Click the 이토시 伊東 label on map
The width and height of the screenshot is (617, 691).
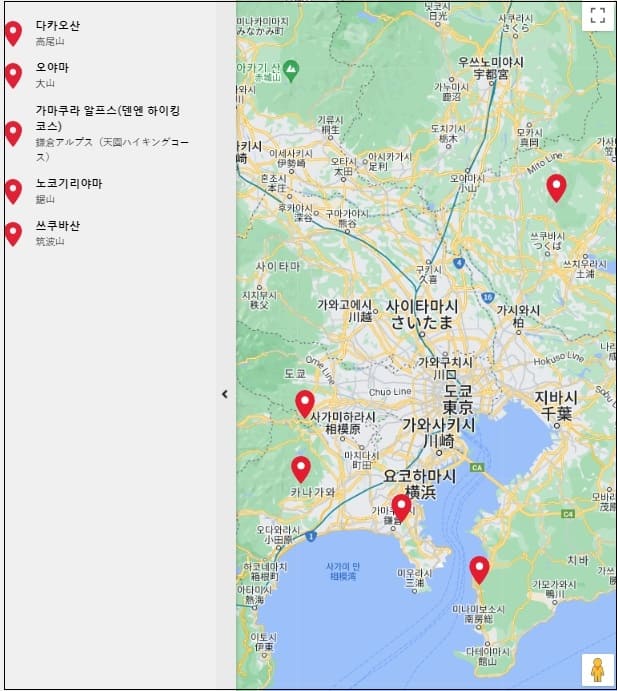[264, 643]
